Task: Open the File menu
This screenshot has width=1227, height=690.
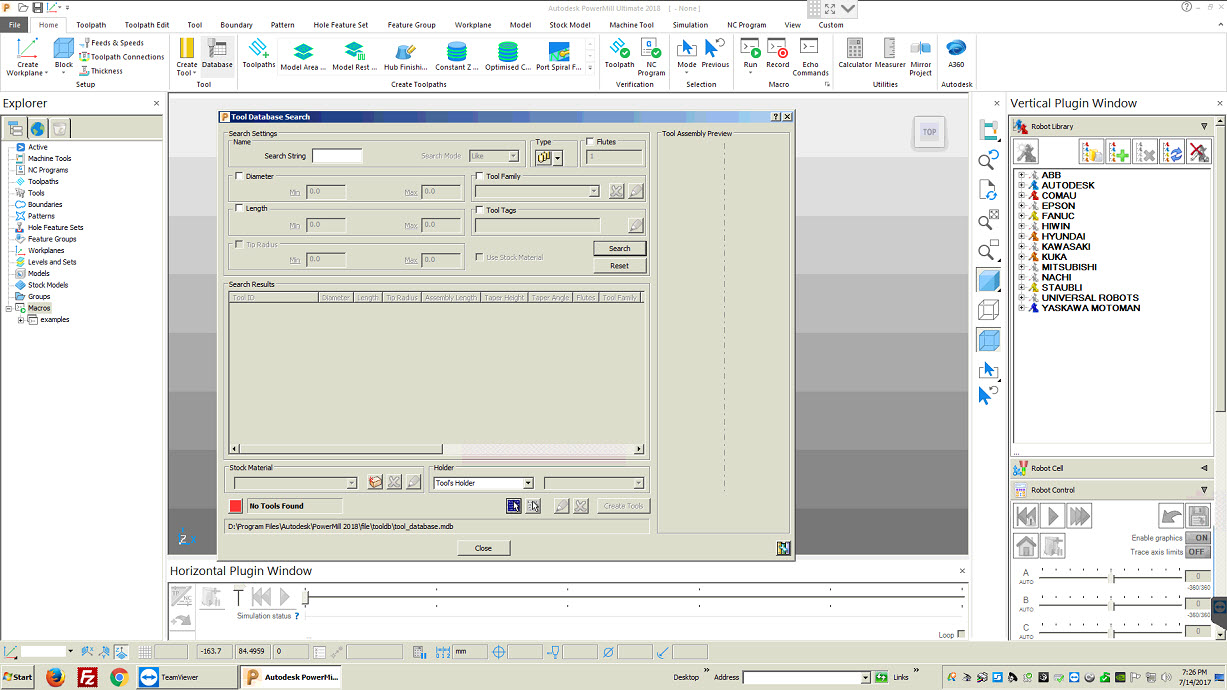Action: click(15, 25)
